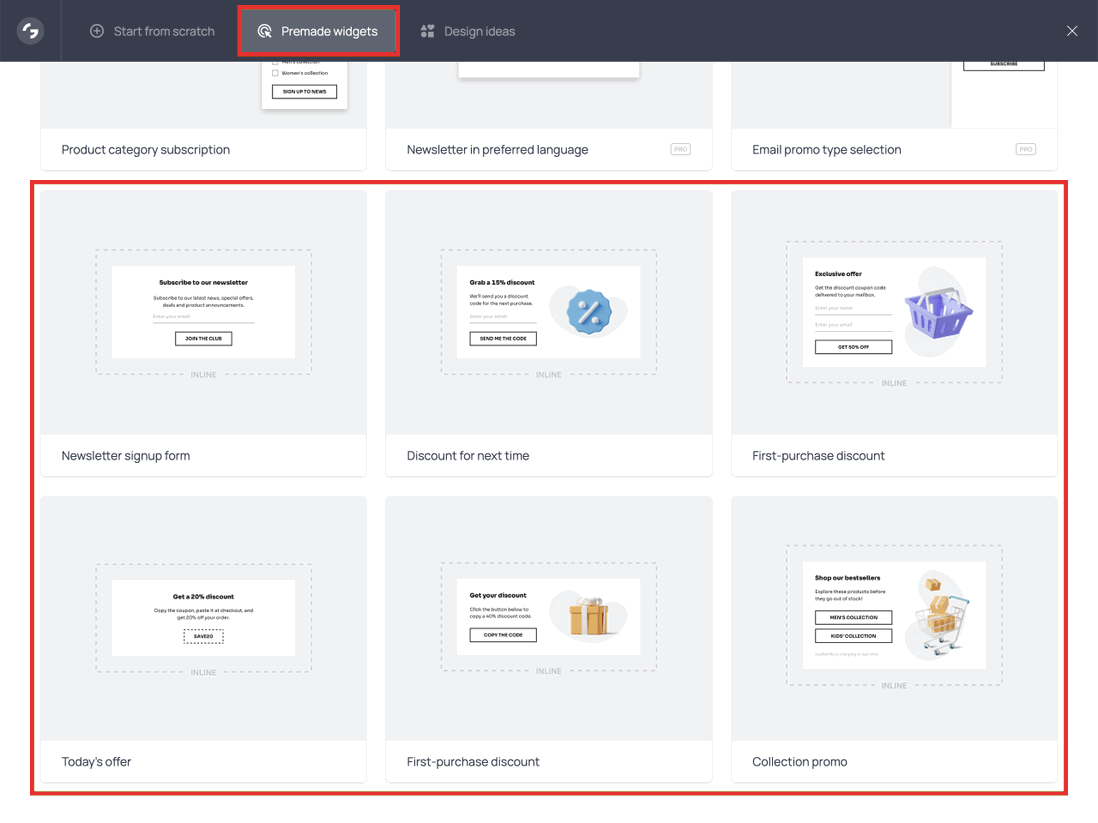Check the Men's collection checkbox
The width and height of the screenshot is (1098, 823).
click(274, 61)
